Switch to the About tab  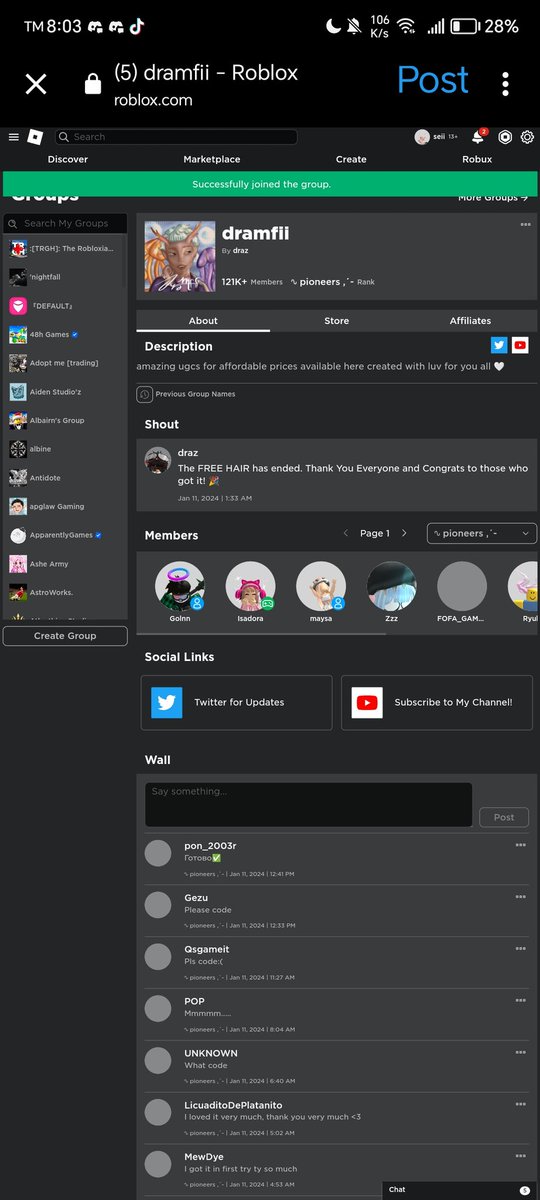[203, 321]
